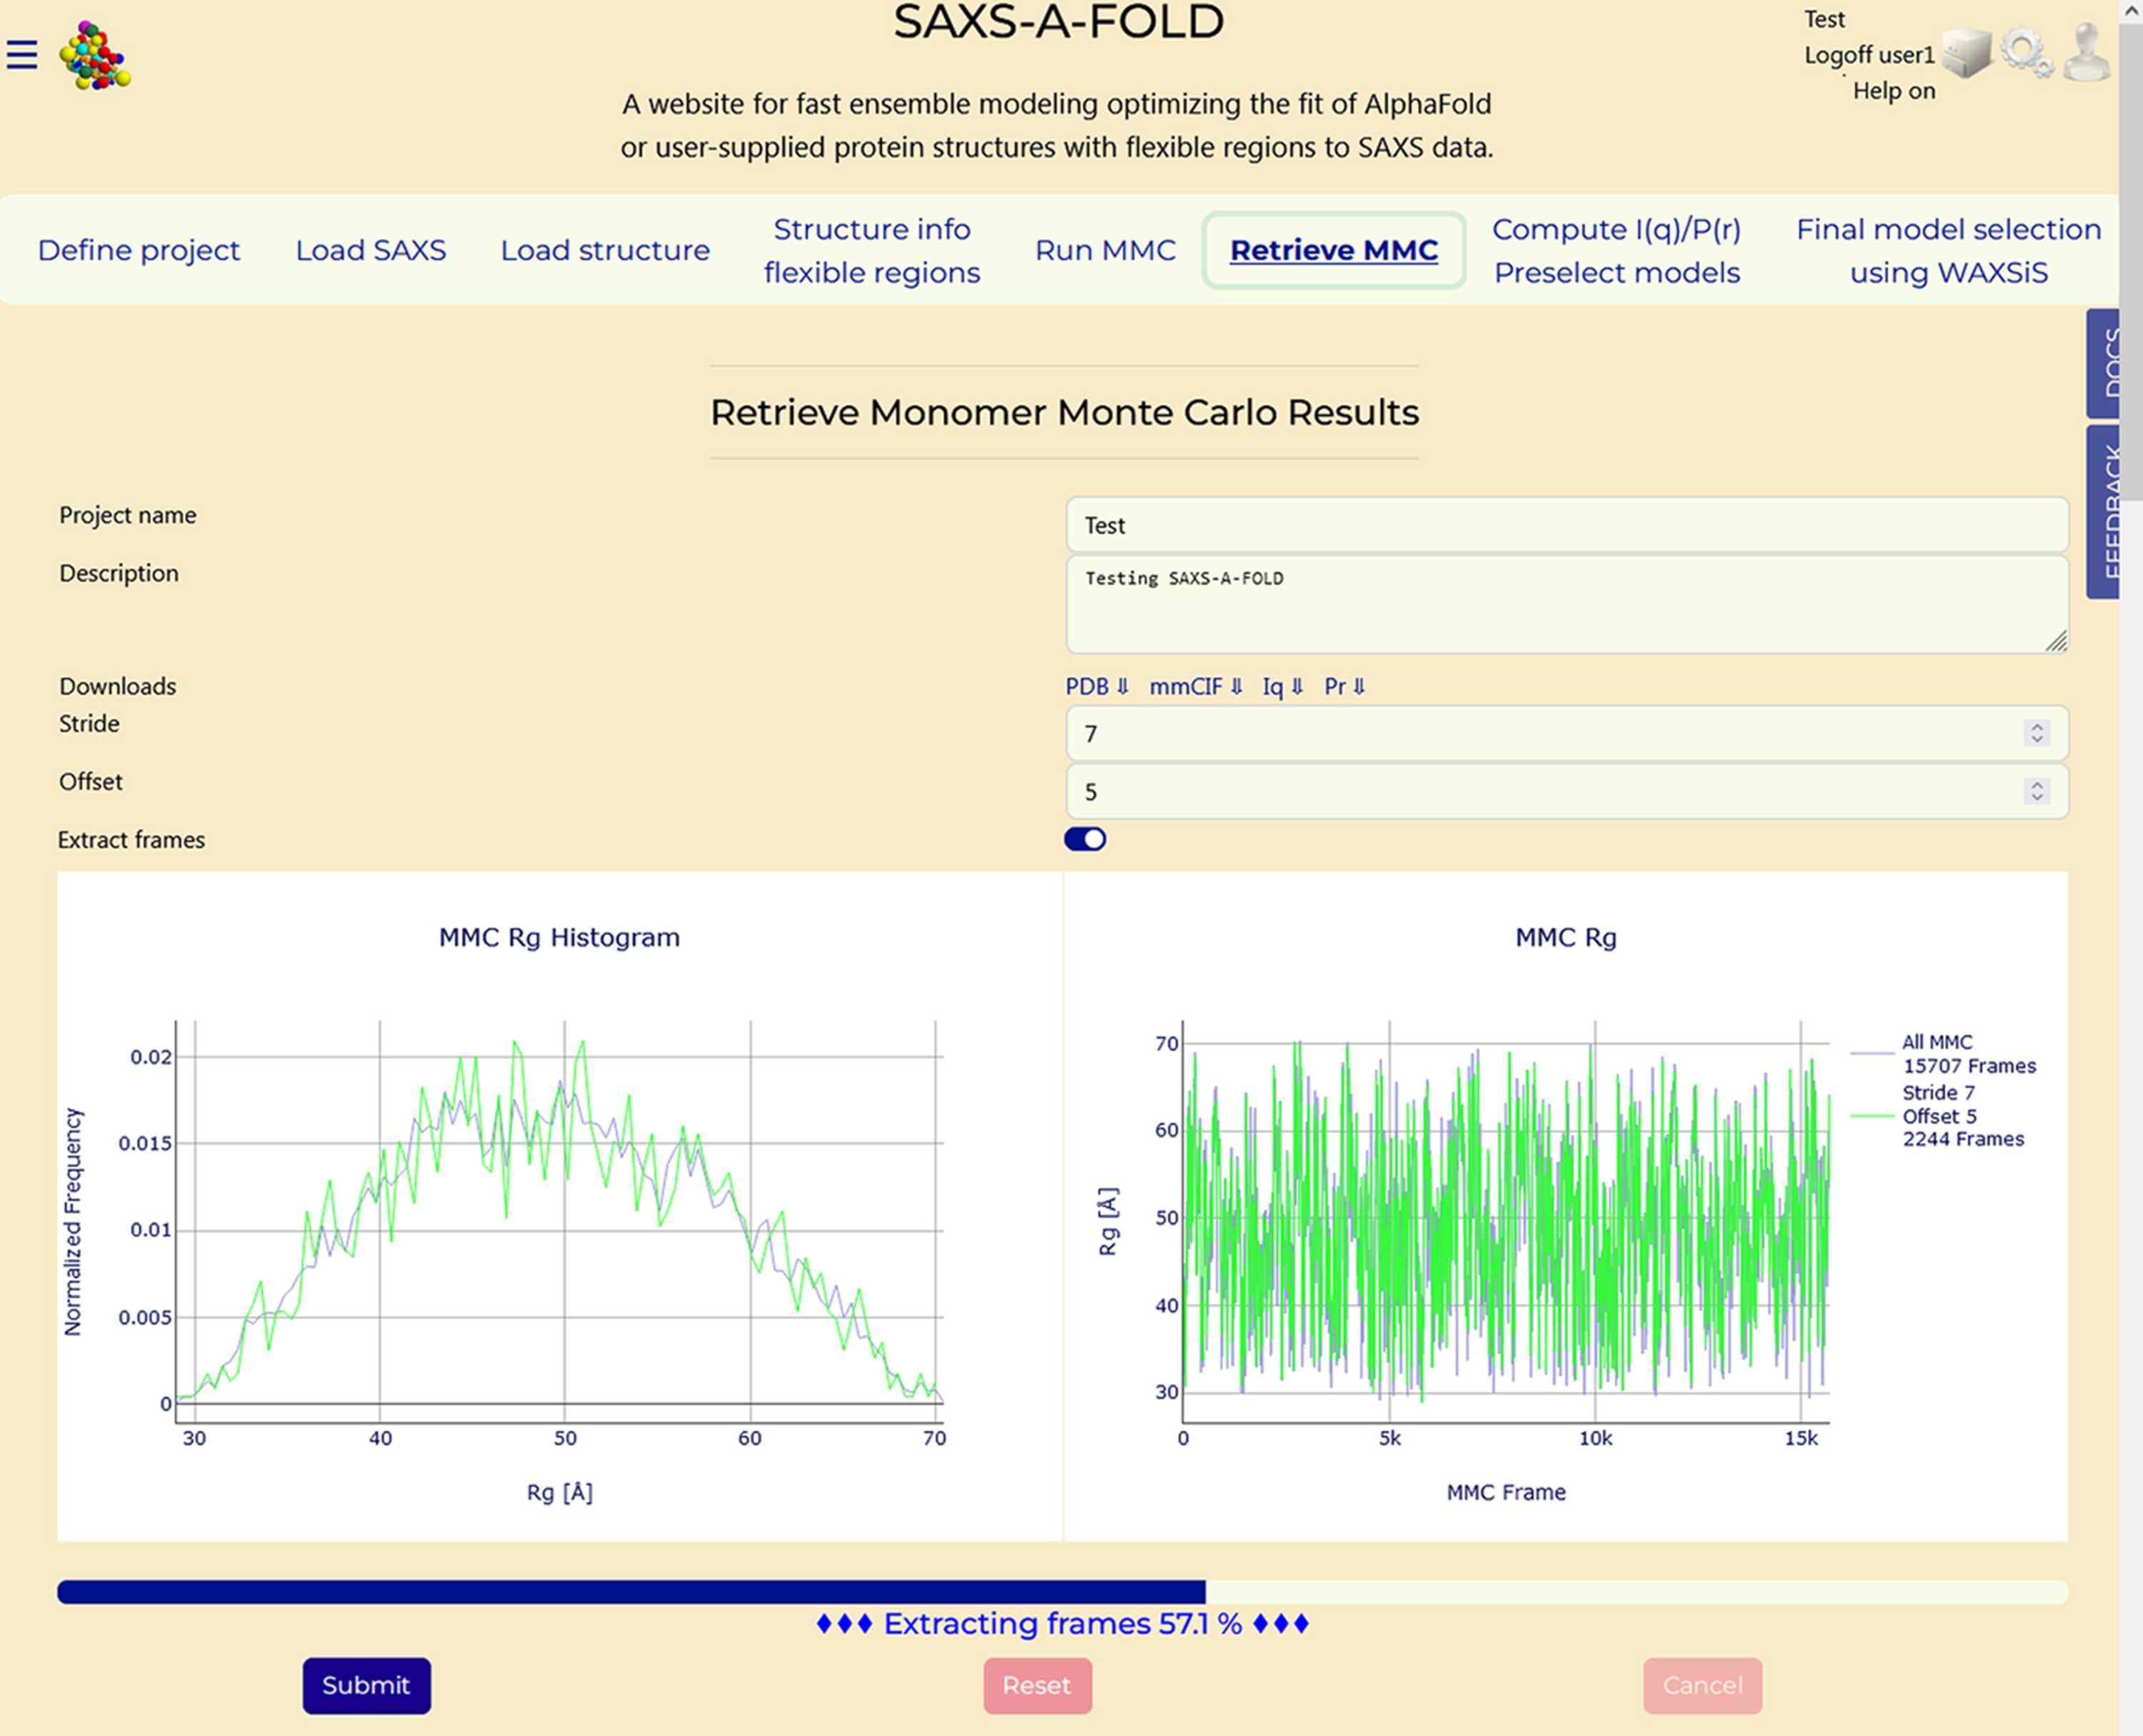This screenshot has height=1736, width=2143.
Task: Click Logoff user1 link
Action: click(1869, 55)
